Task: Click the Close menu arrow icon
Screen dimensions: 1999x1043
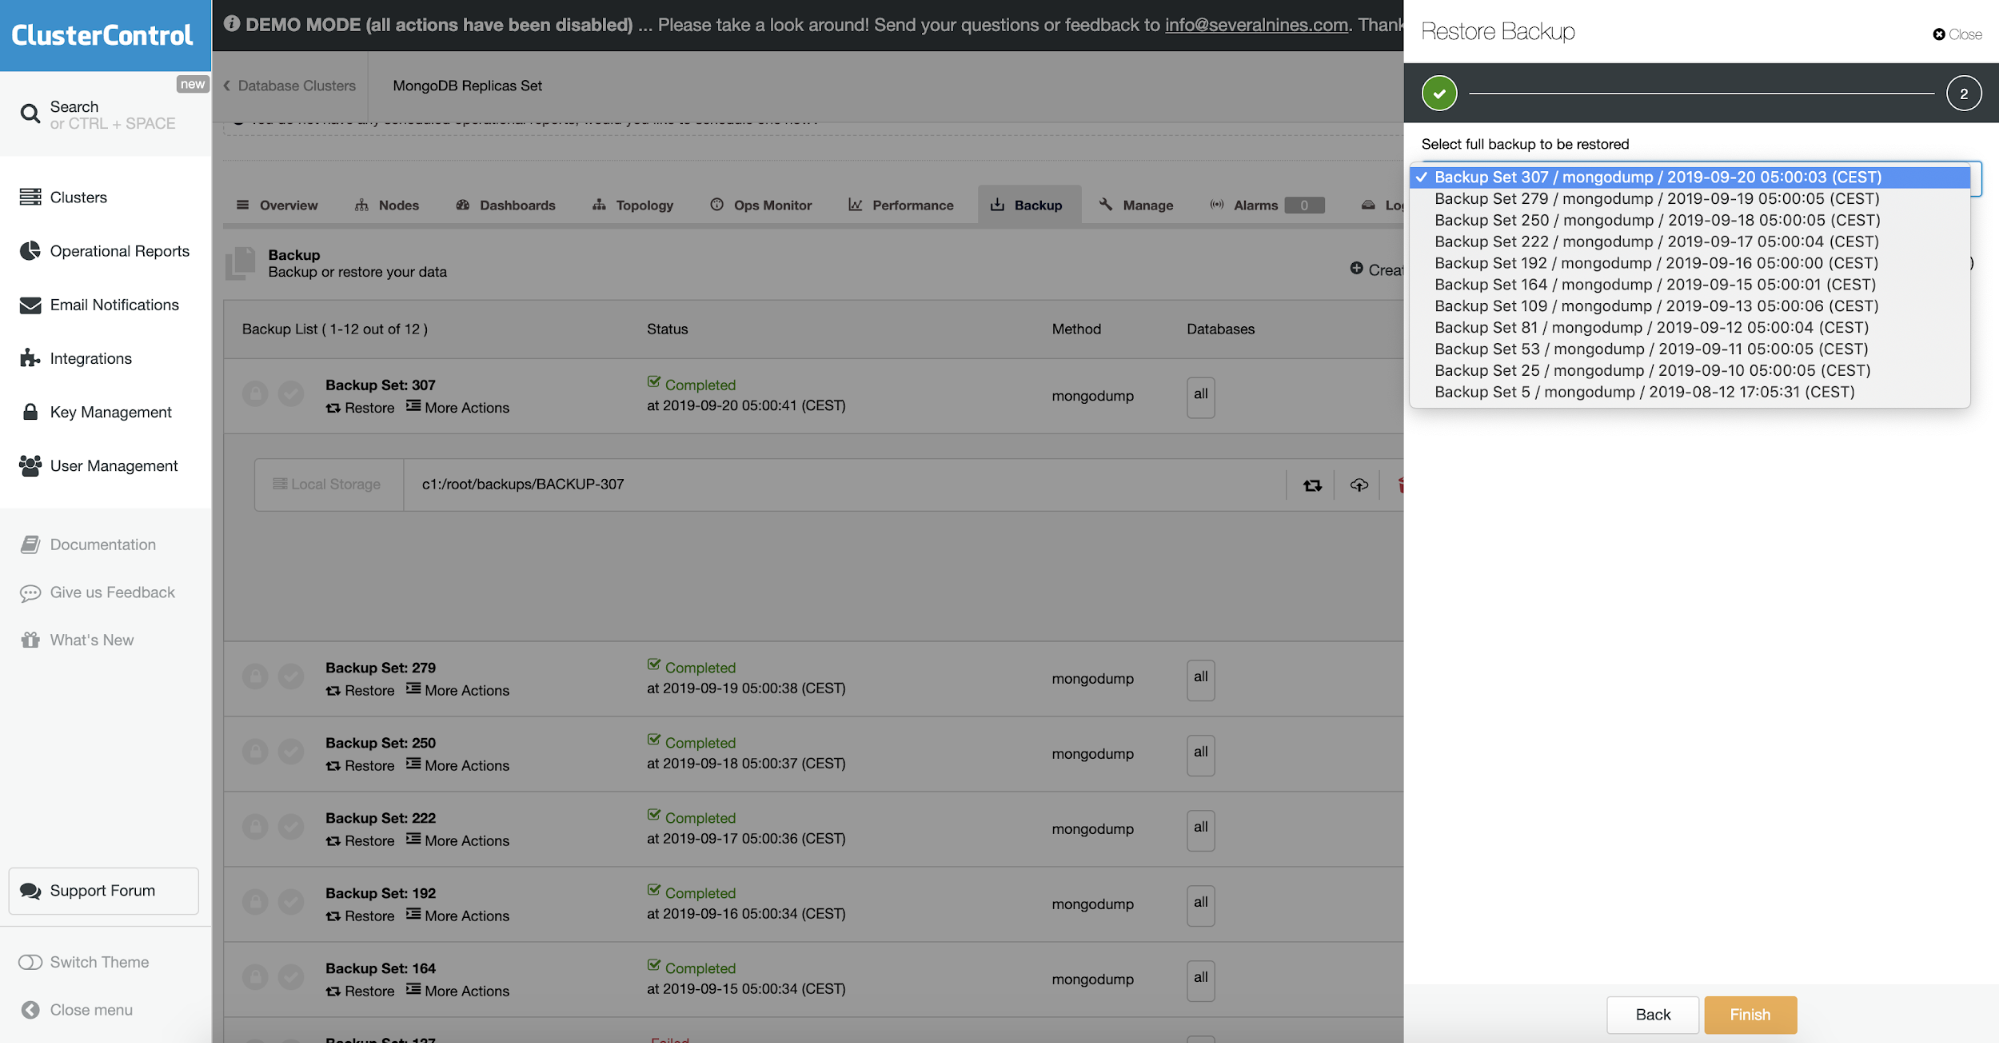Action: click(30, 1010)
